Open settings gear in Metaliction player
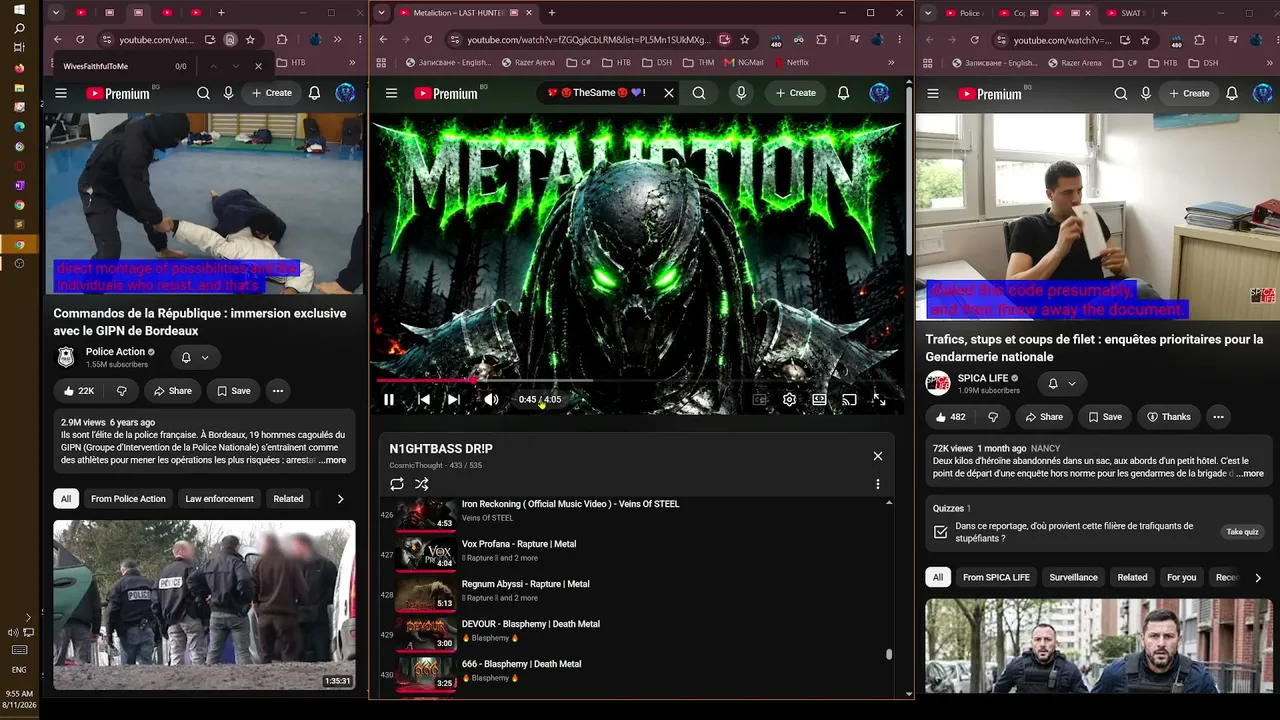 click(x=789, y=399)
